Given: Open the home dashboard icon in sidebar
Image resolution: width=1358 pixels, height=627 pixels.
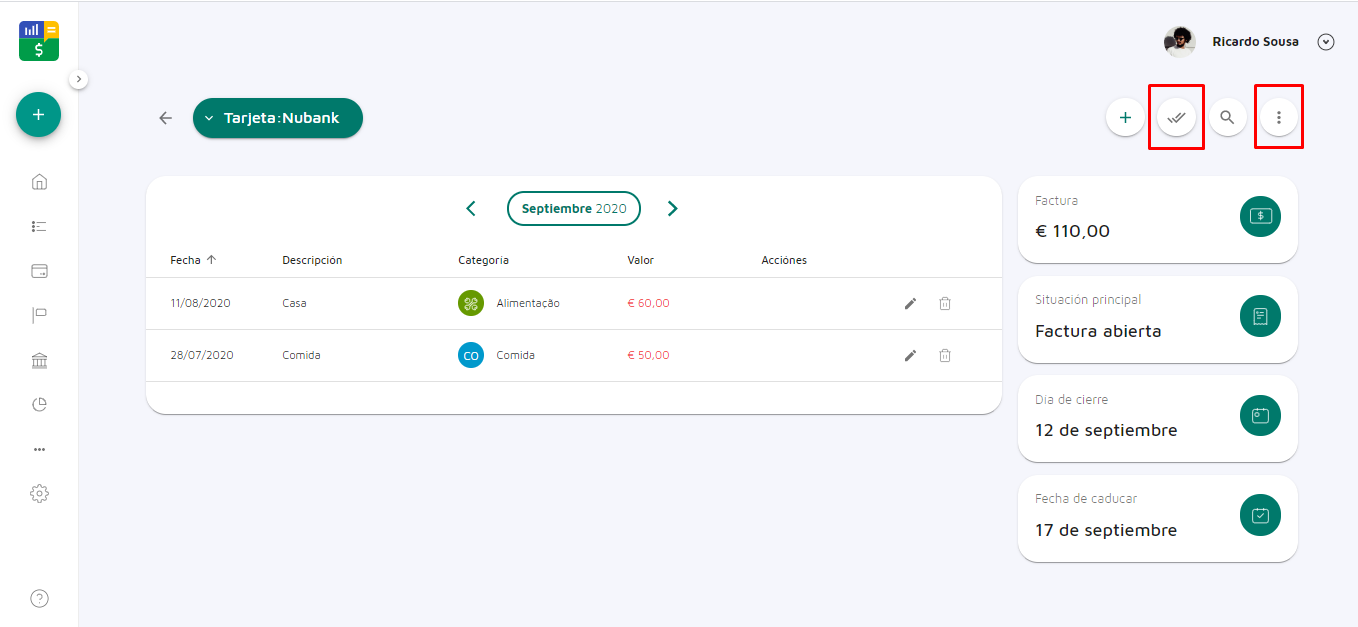Looking at the screenshot, I should click(x=39, y=182).
